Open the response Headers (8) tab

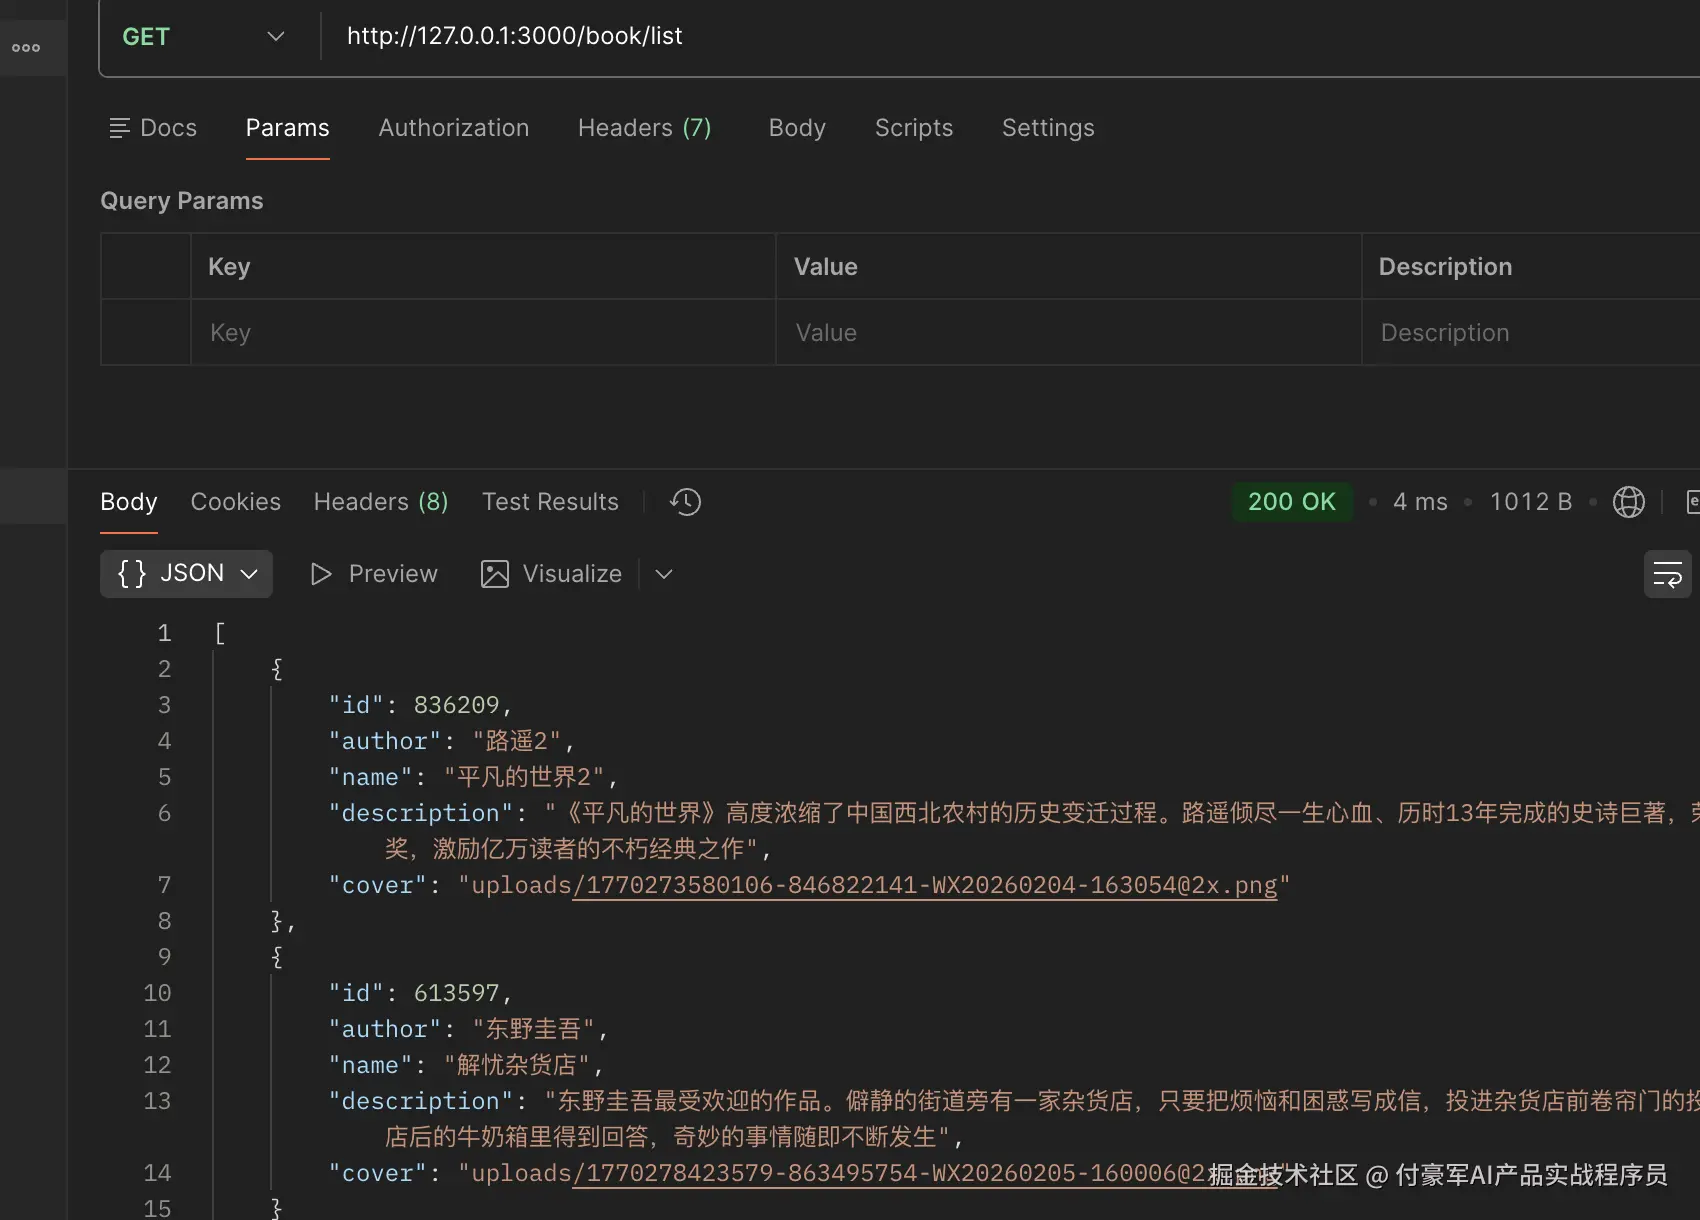381,502
